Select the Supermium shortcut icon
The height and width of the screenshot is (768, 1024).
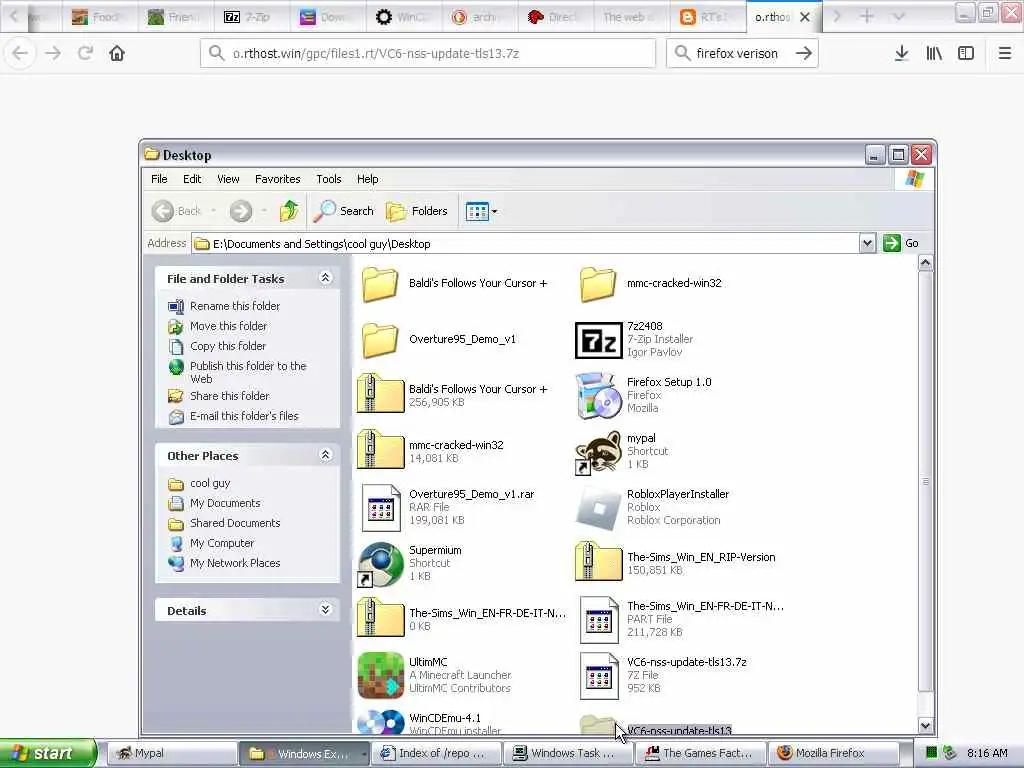(x=381, y=564)
